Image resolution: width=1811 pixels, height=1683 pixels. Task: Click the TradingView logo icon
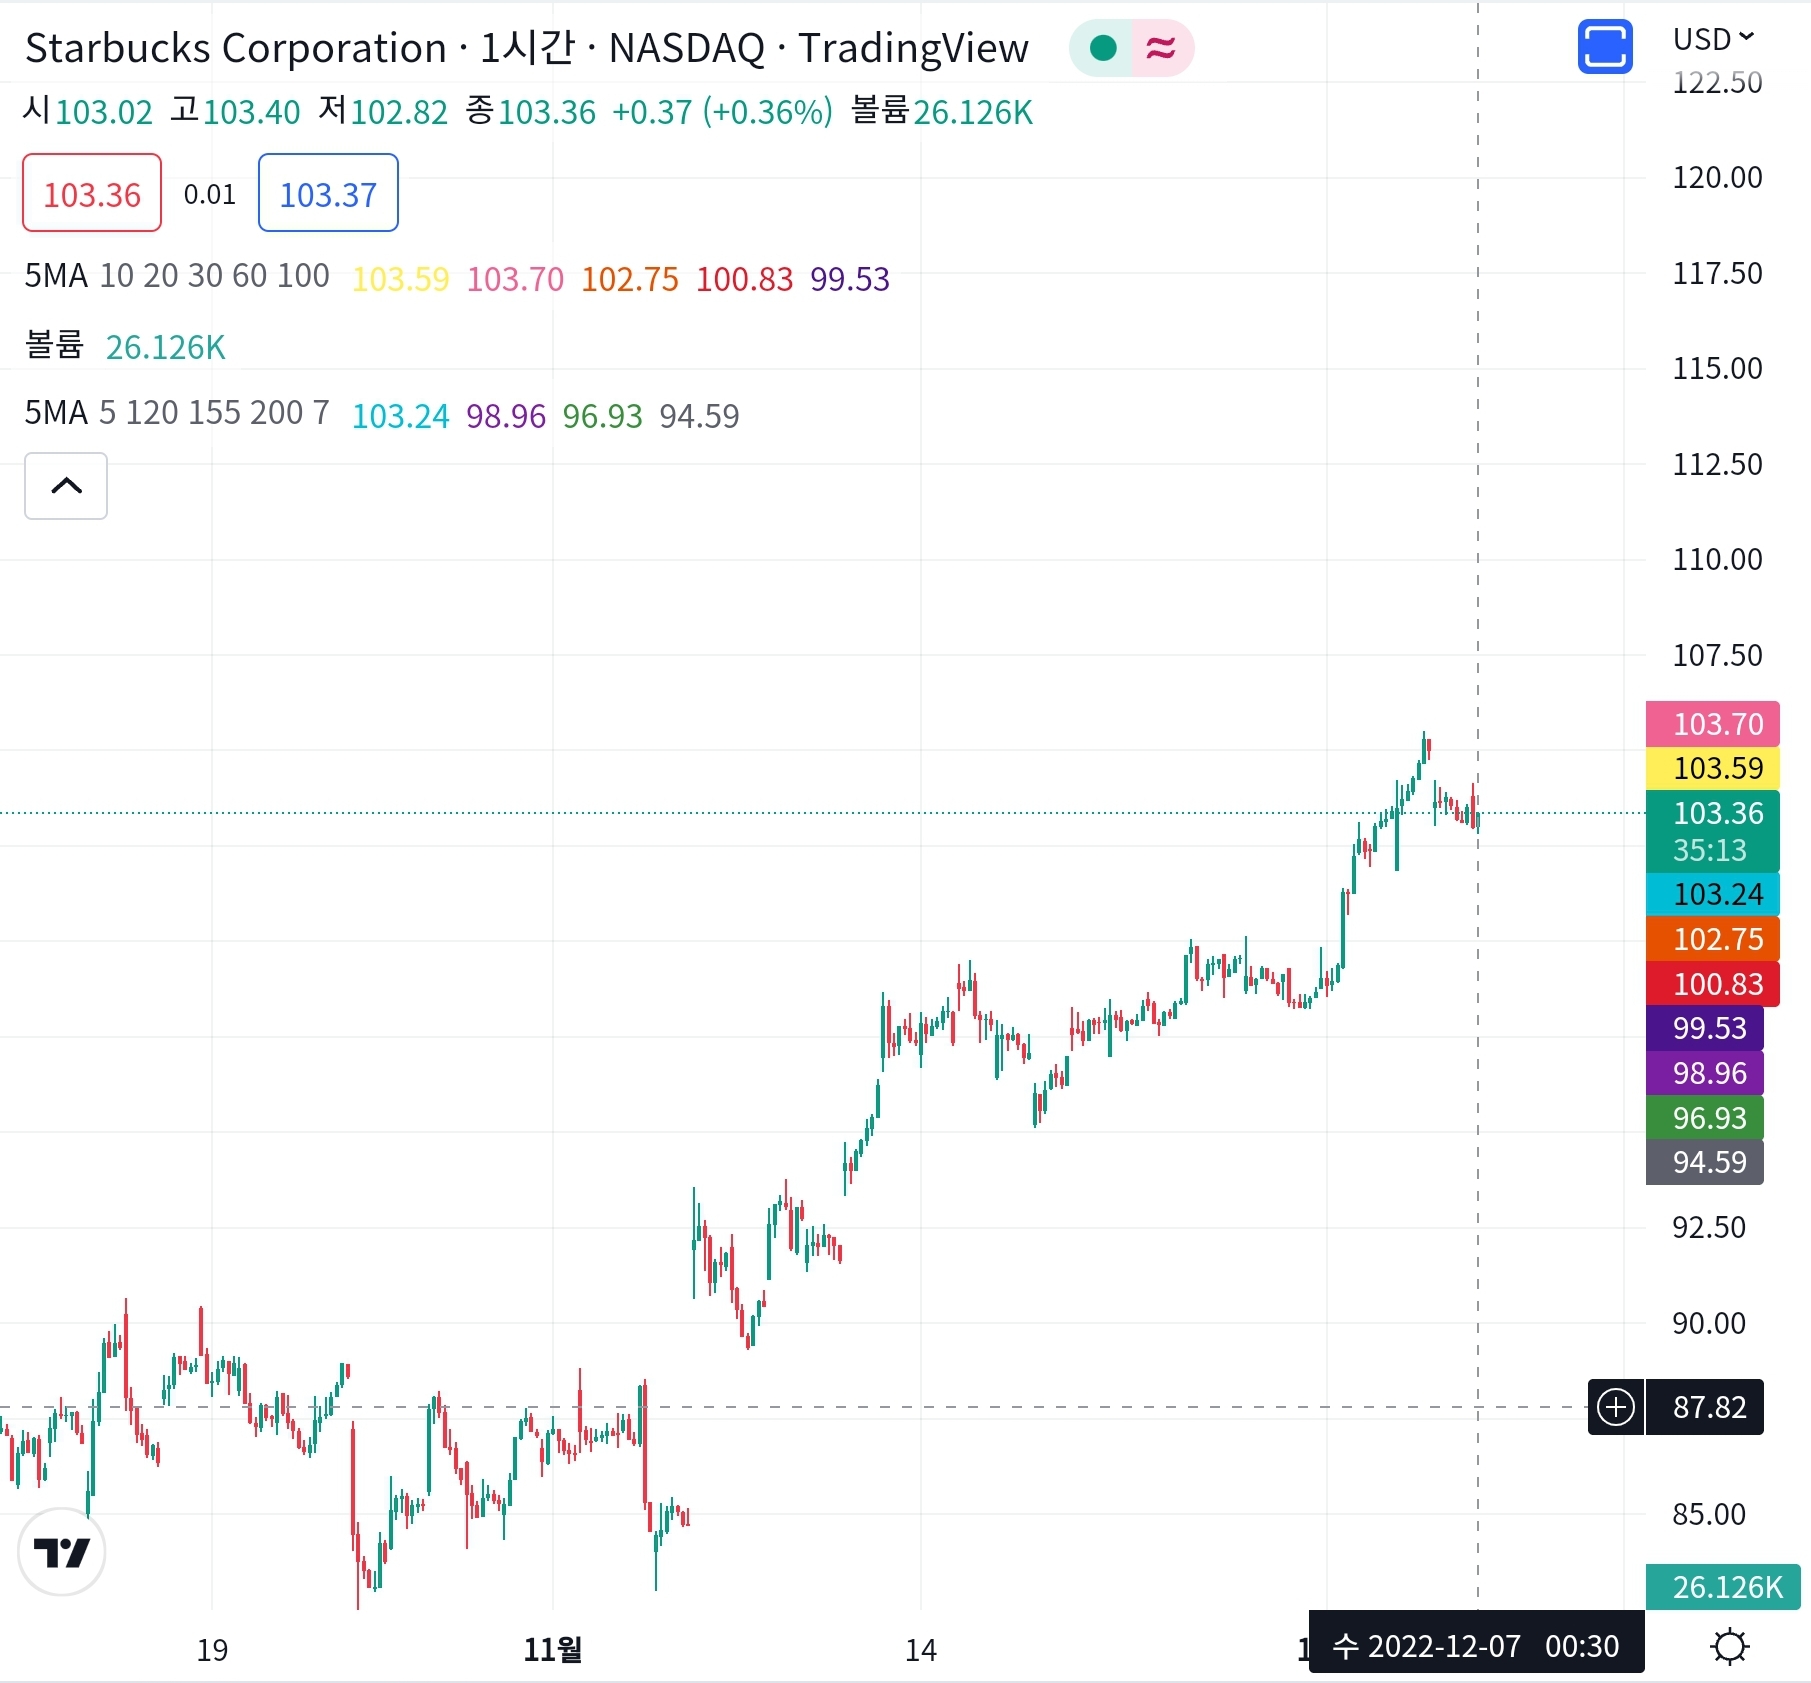(62, 1552)
